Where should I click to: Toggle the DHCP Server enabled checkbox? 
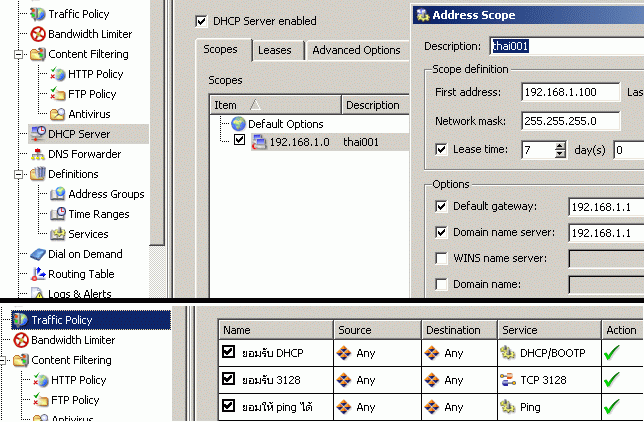201,21
